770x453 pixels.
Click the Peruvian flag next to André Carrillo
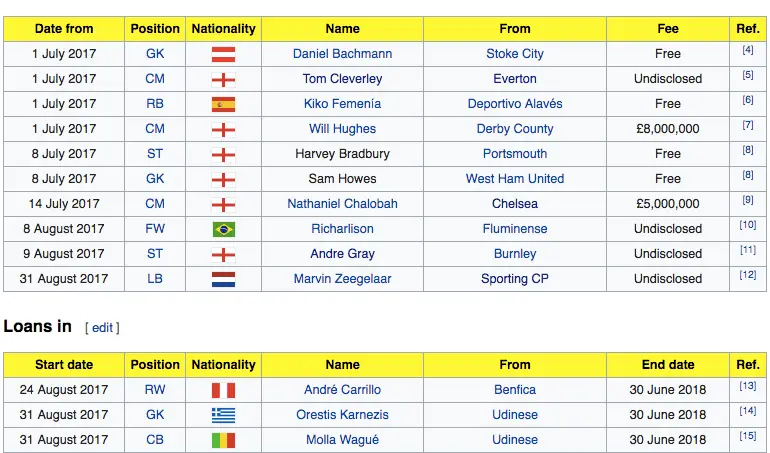(223, 390)
